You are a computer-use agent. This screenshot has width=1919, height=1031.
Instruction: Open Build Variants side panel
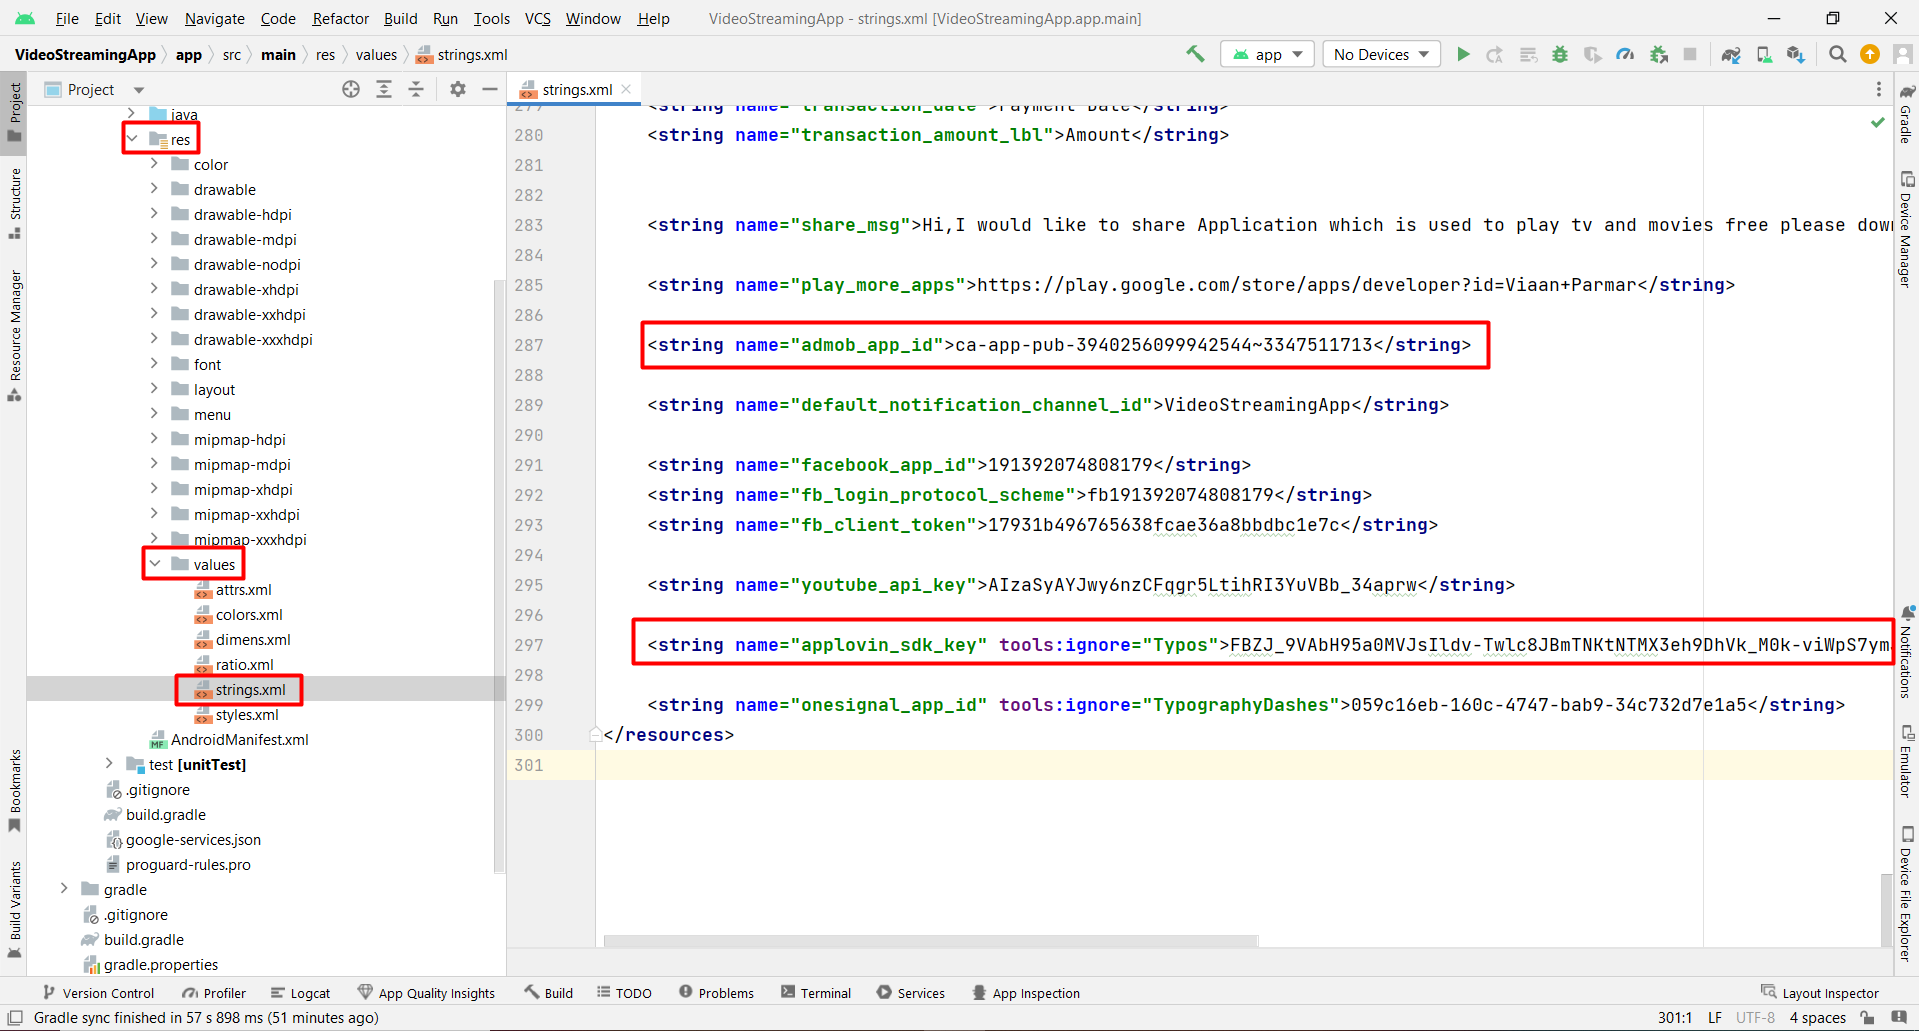coord(15,908)
